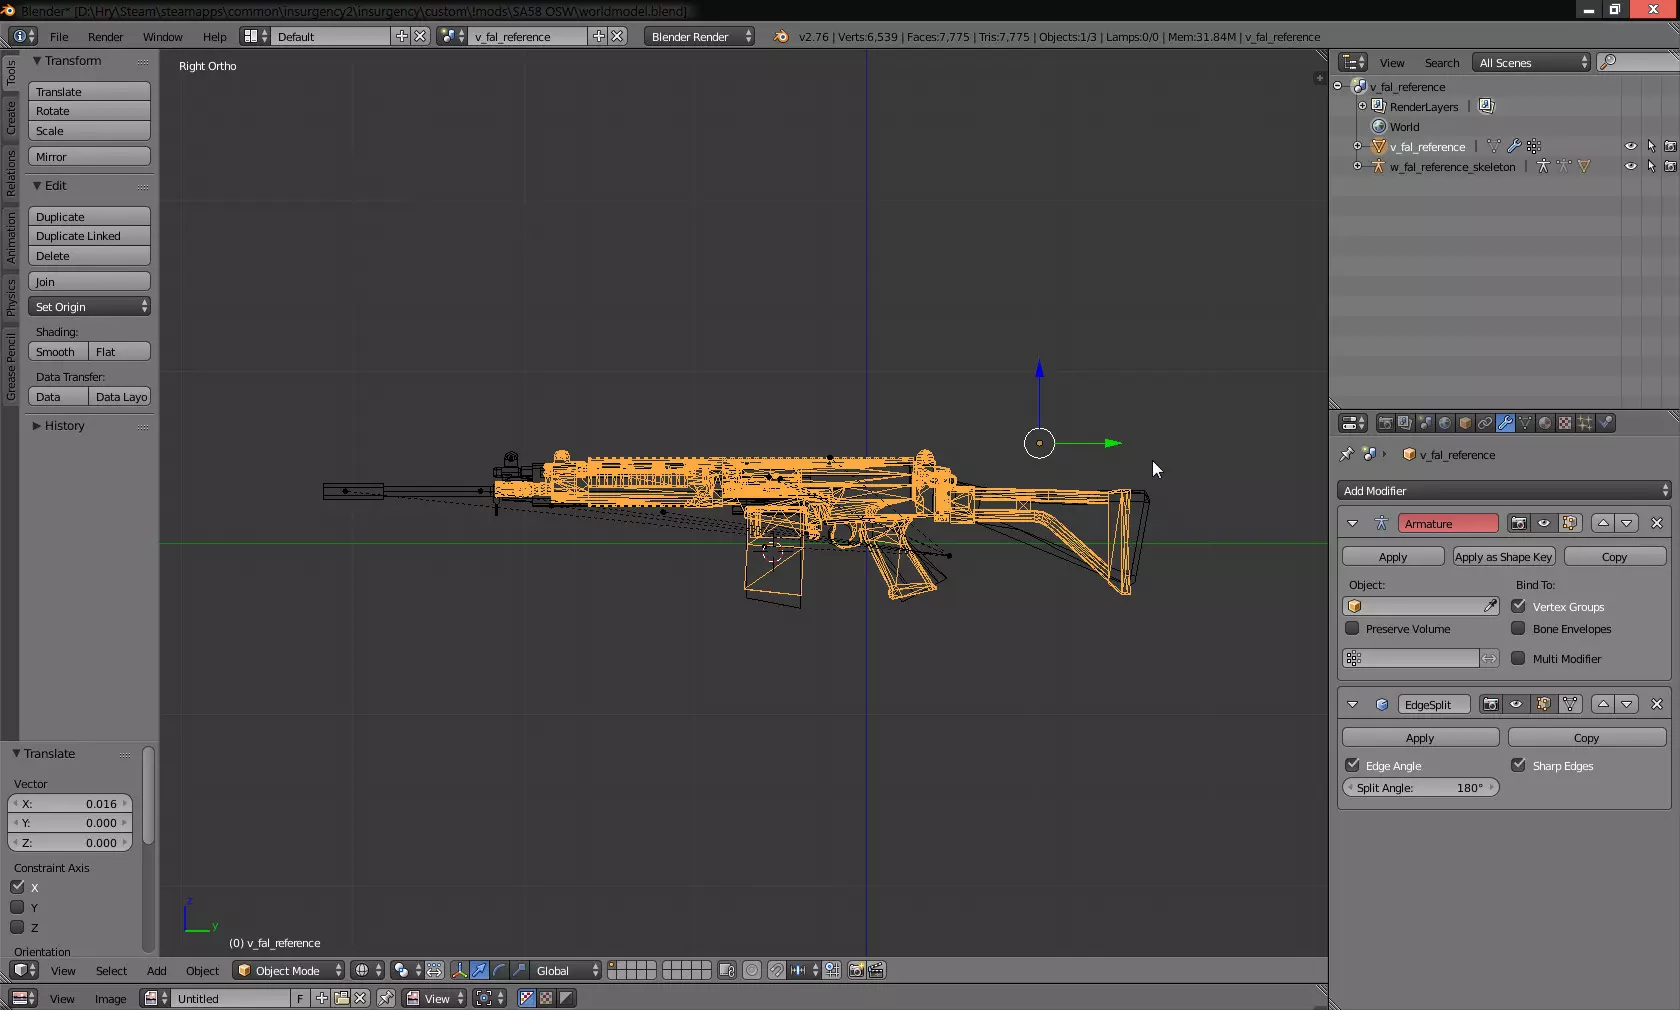
Task: Expand RenderLayers in the outliner
Action: tap(1362, 106)
